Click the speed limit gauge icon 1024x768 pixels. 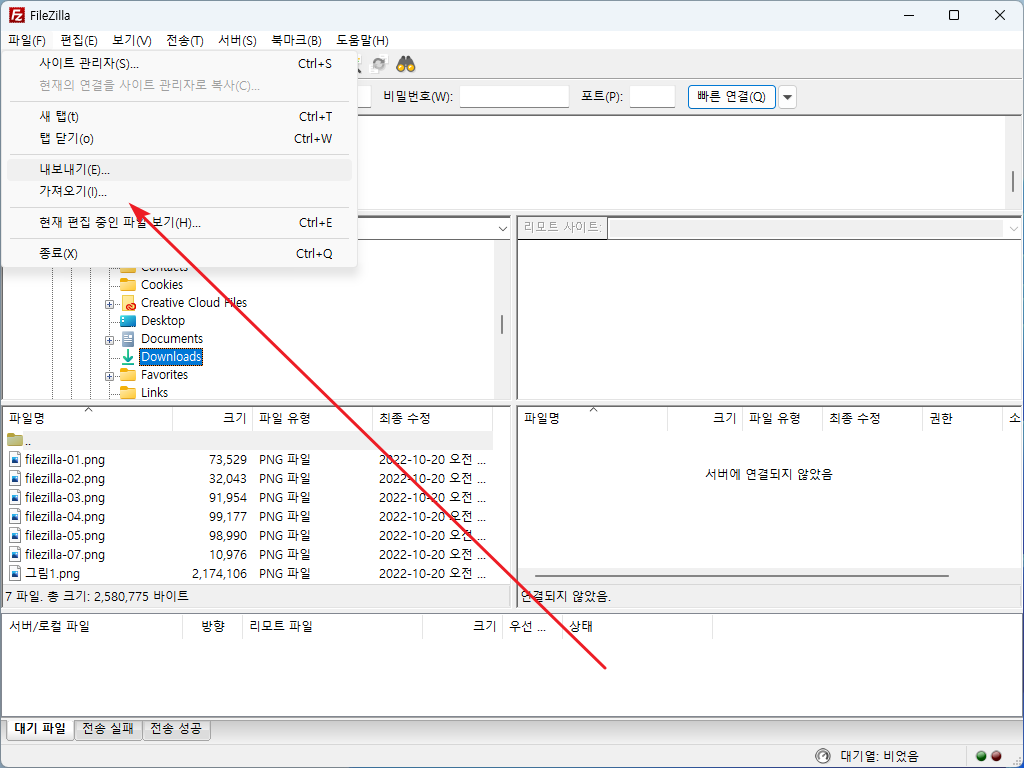(823, 756)
